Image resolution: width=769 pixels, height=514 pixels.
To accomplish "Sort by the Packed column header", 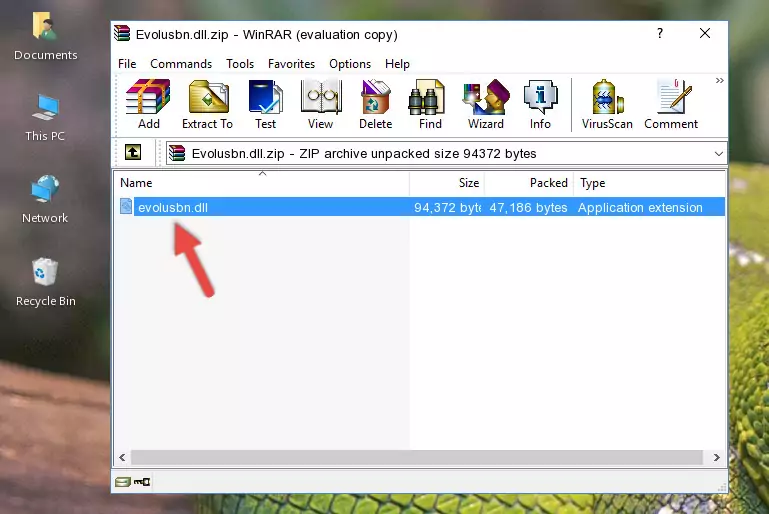I will [529, 183].
